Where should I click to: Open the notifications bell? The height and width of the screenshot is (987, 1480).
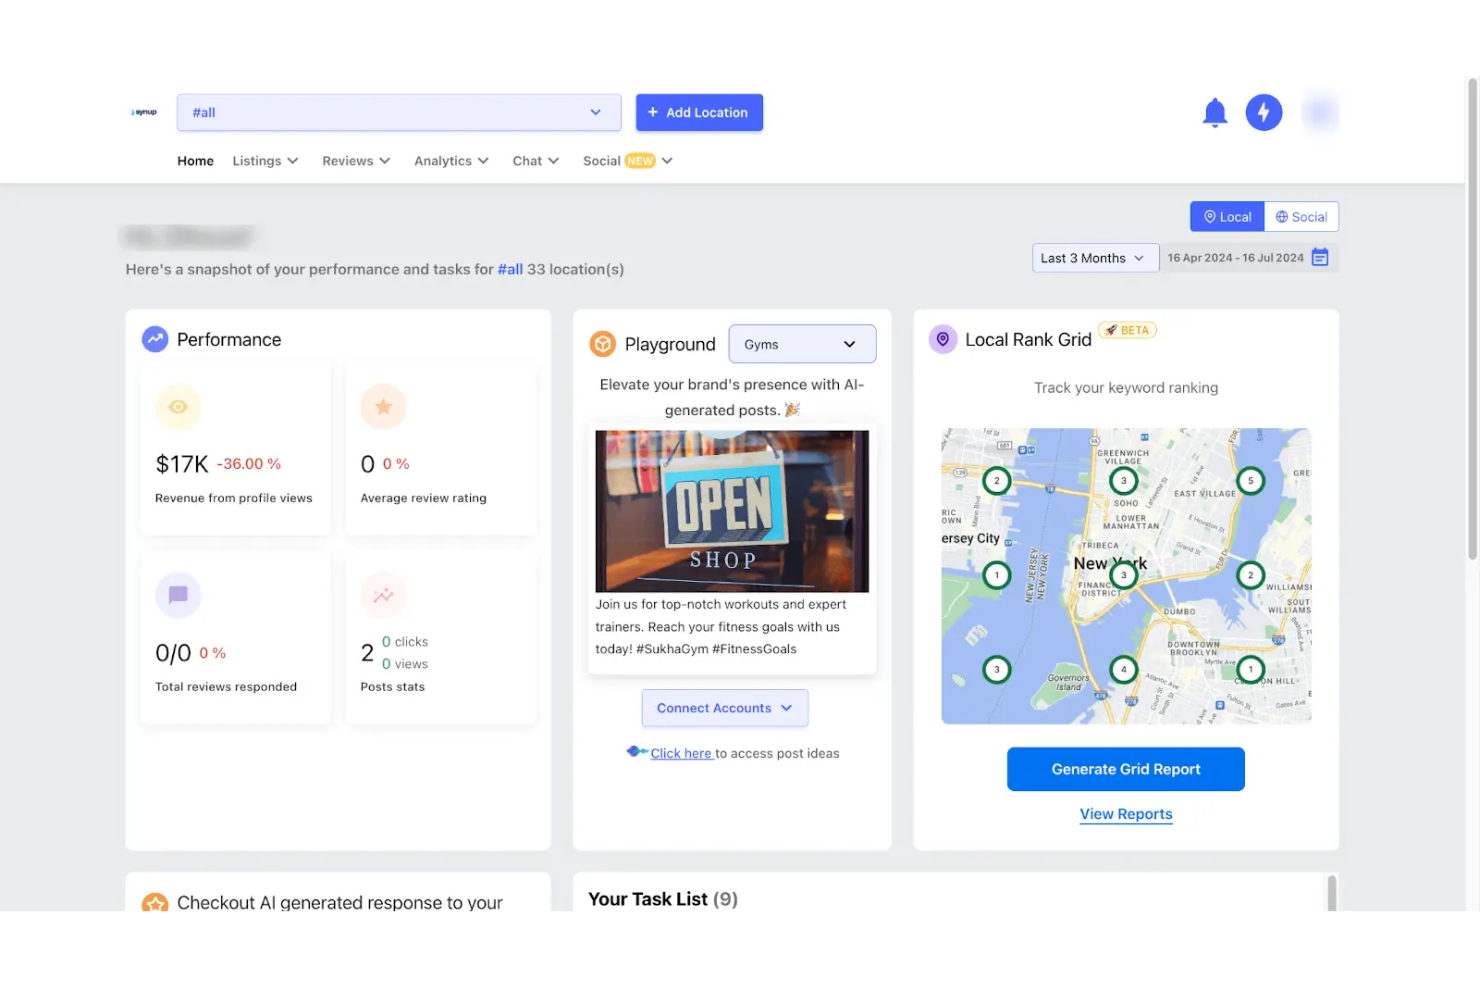click(1215, 112)
